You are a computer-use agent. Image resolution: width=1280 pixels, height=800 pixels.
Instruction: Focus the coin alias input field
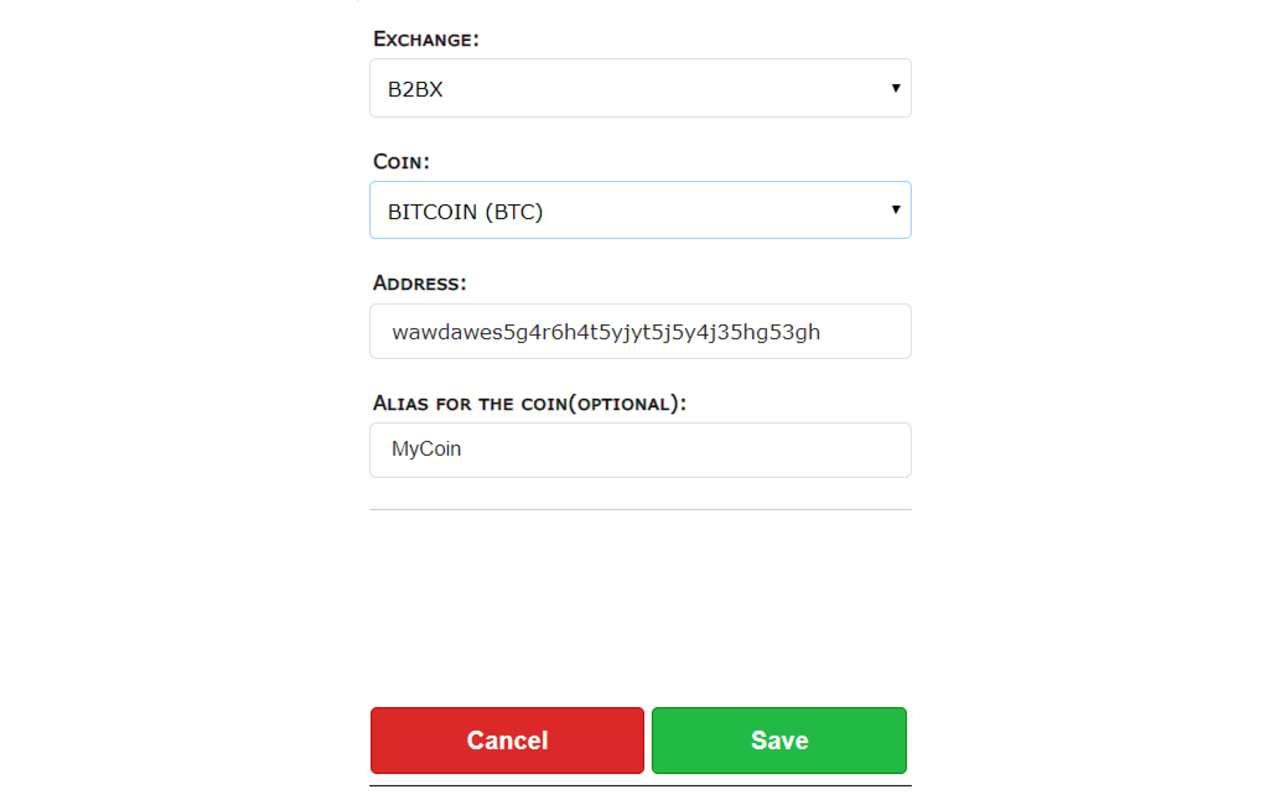coord(640,450)
